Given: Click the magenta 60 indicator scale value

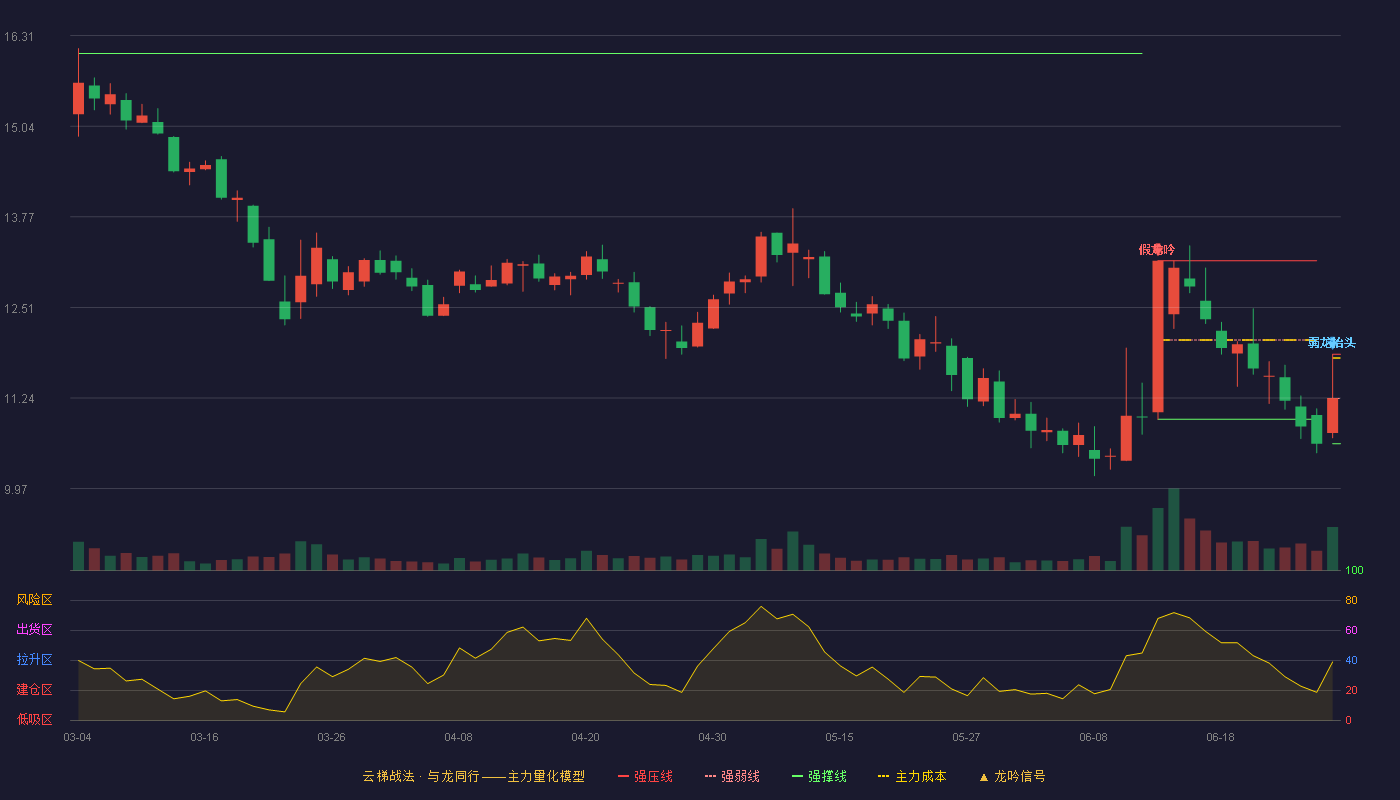Looking at the screenshot, I should (1351, 631).
